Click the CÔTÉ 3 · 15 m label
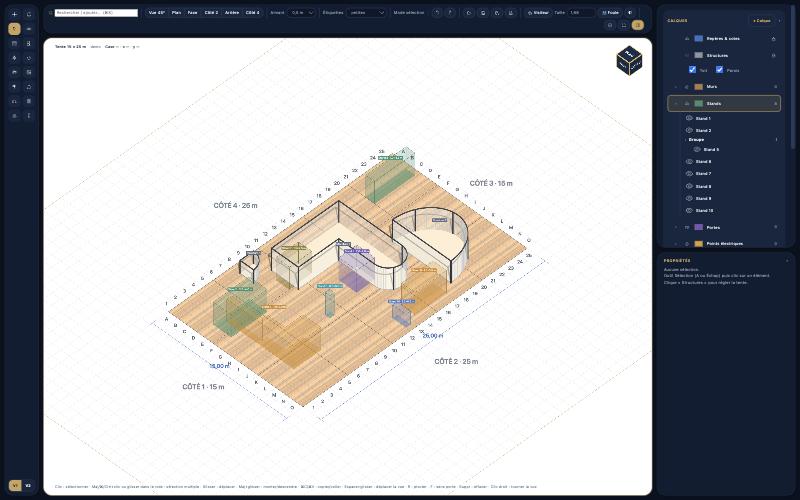The width and height of the screenshot is (800, 500). click(491, 184)
